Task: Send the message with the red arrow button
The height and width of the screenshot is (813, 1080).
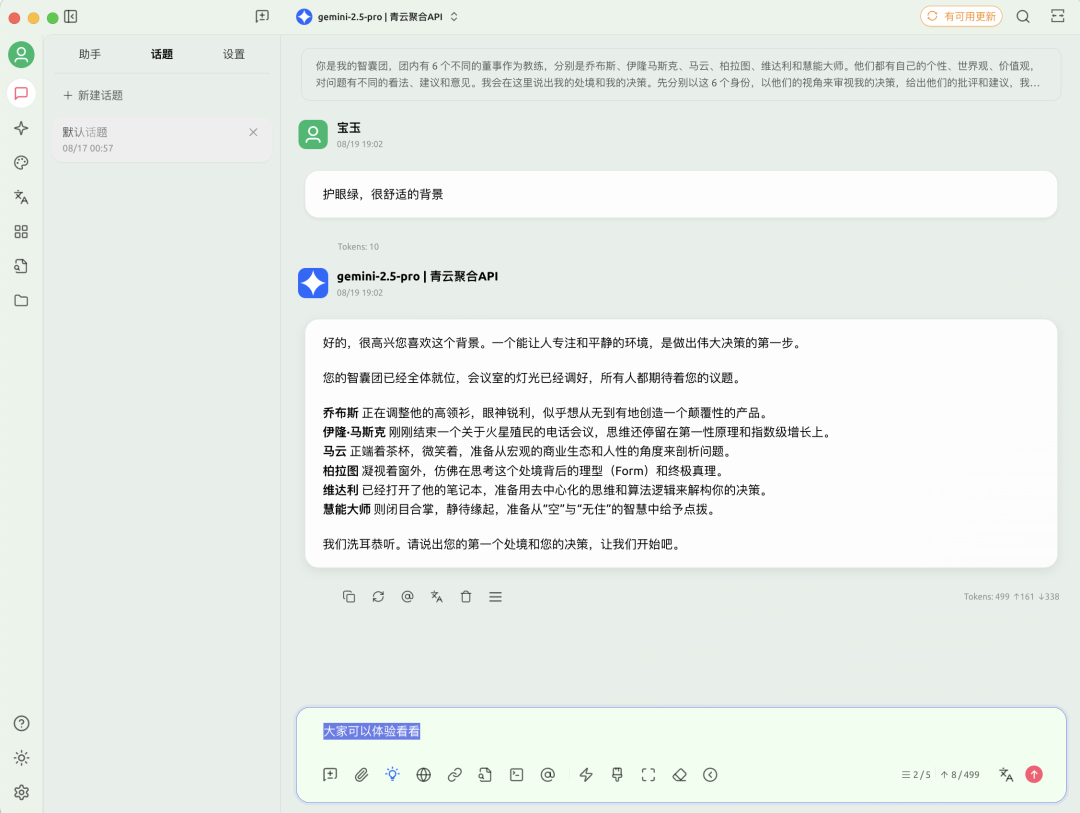Action: pos(1034,775)
